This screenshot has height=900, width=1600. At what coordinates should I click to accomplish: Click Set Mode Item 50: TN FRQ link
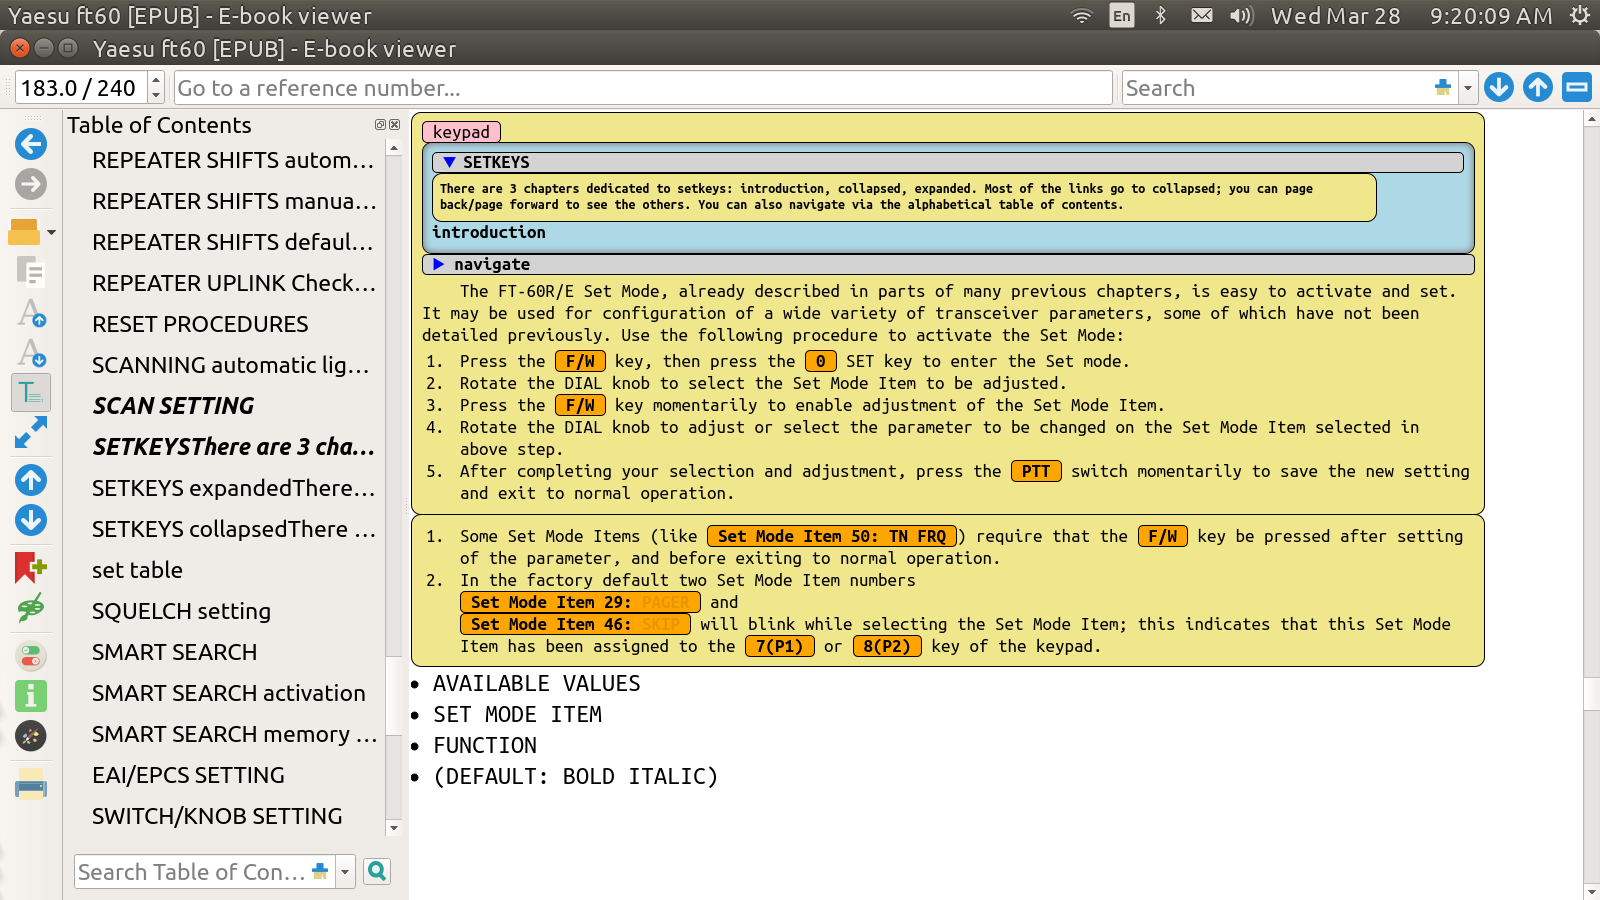832,536
